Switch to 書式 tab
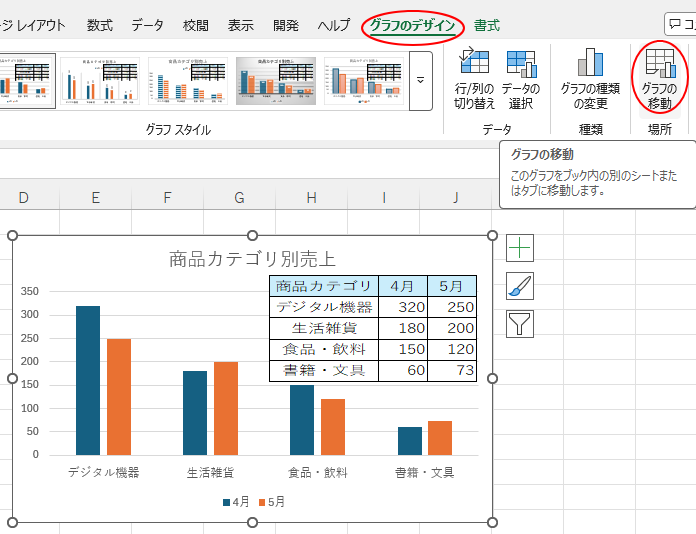 486,25
